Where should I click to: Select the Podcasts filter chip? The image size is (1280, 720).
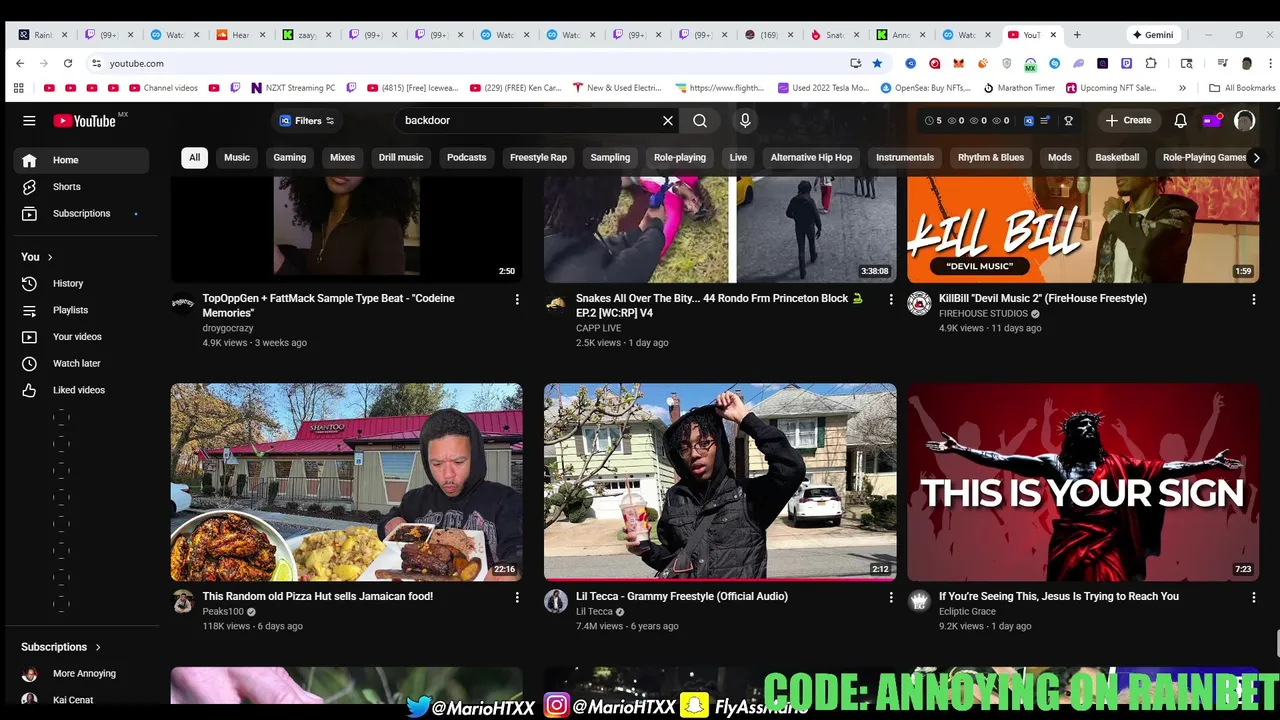(x=467, y=157)
